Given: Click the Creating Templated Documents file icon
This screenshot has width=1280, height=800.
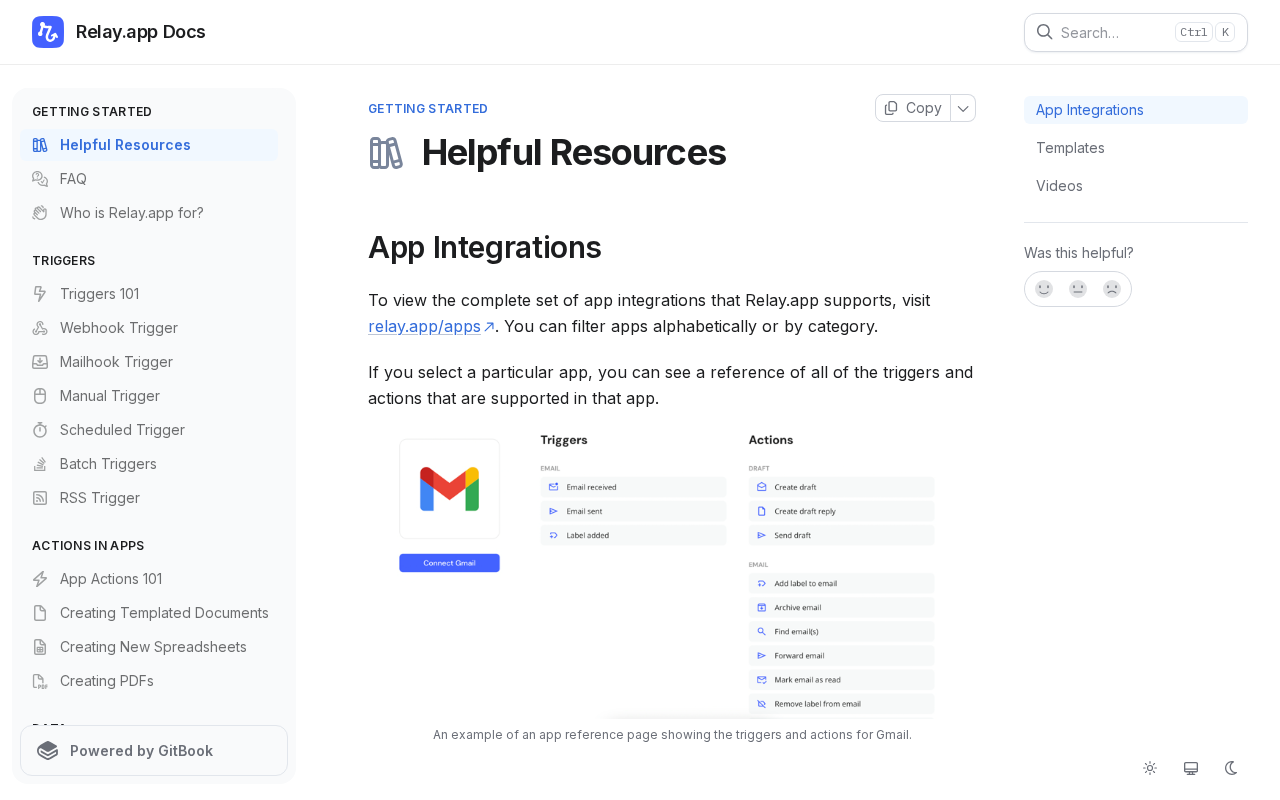Looking at the screenshot, I should click(x=40, y=613).
